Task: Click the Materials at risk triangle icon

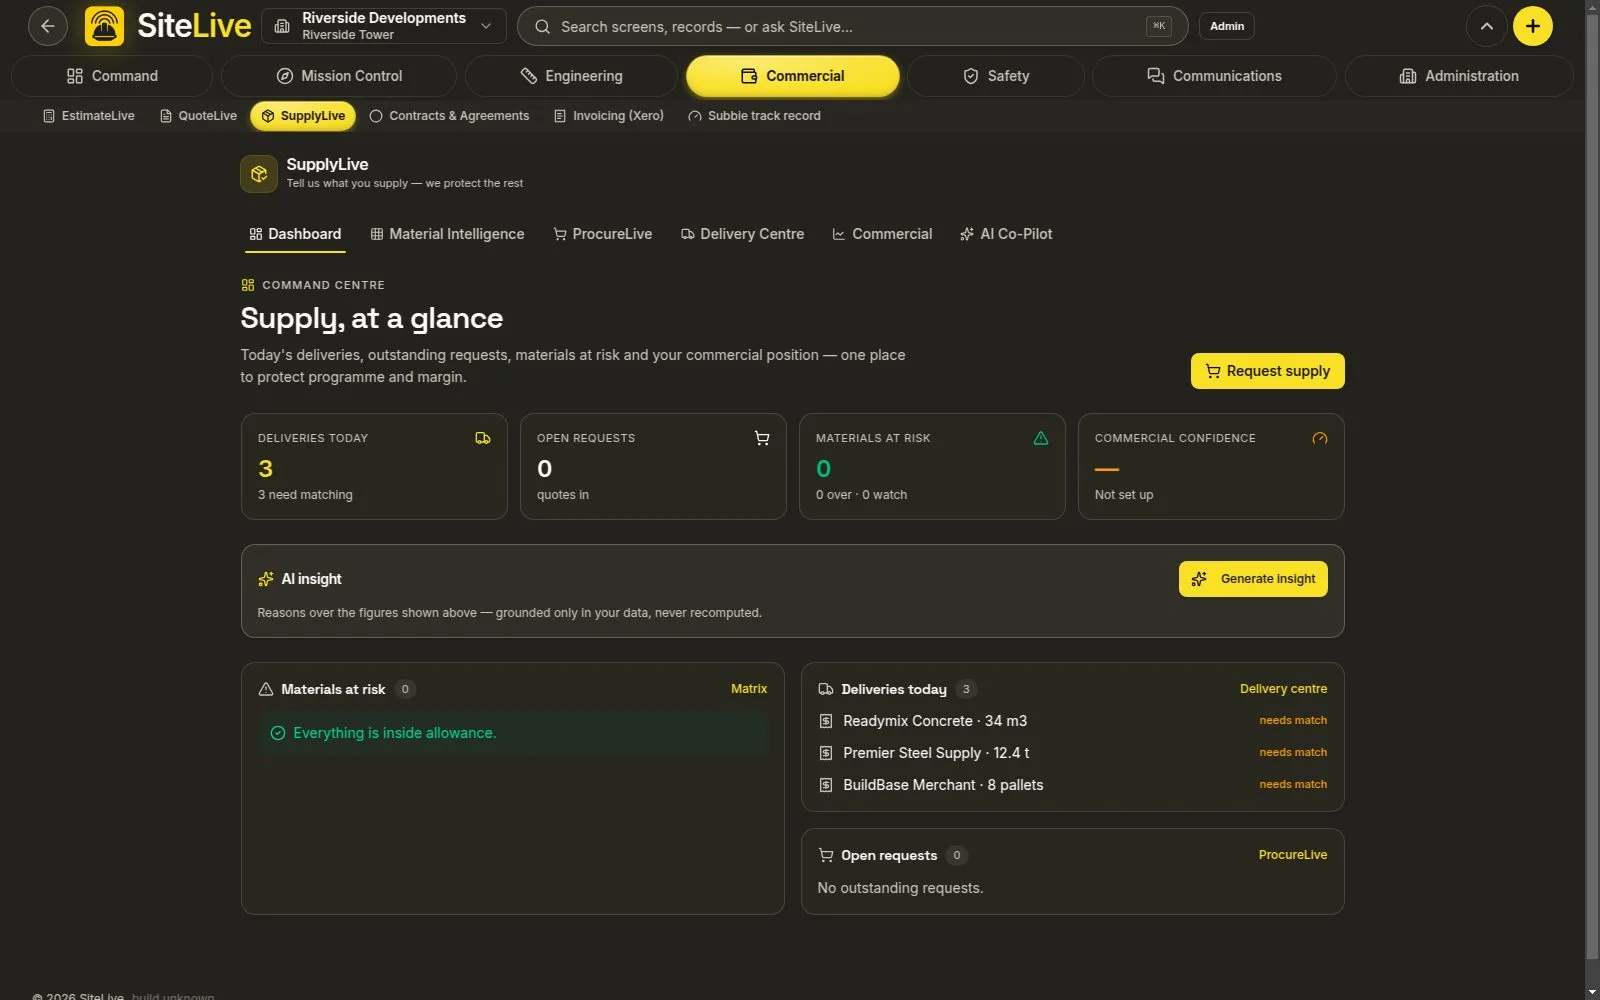Action: point(266,689)
